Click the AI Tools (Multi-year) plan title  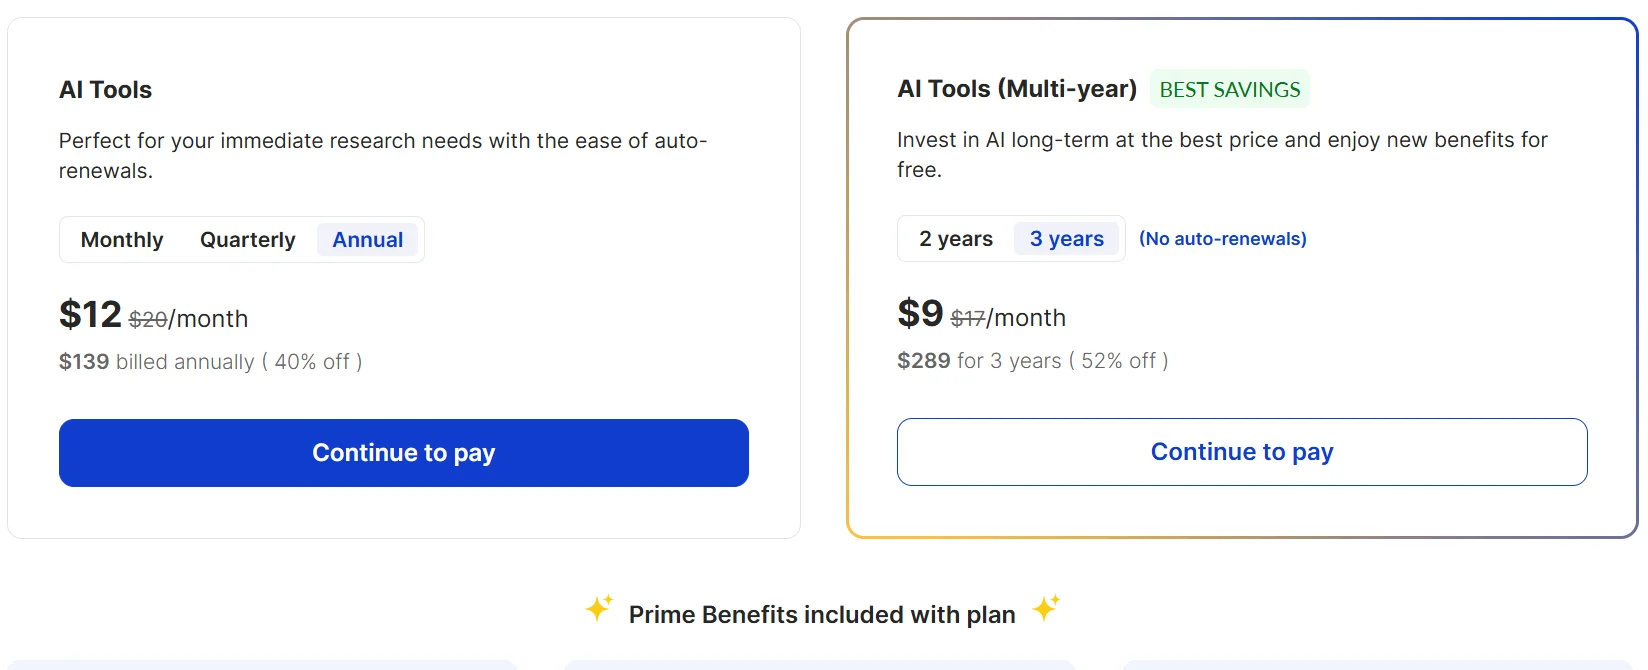(1017, 89)
